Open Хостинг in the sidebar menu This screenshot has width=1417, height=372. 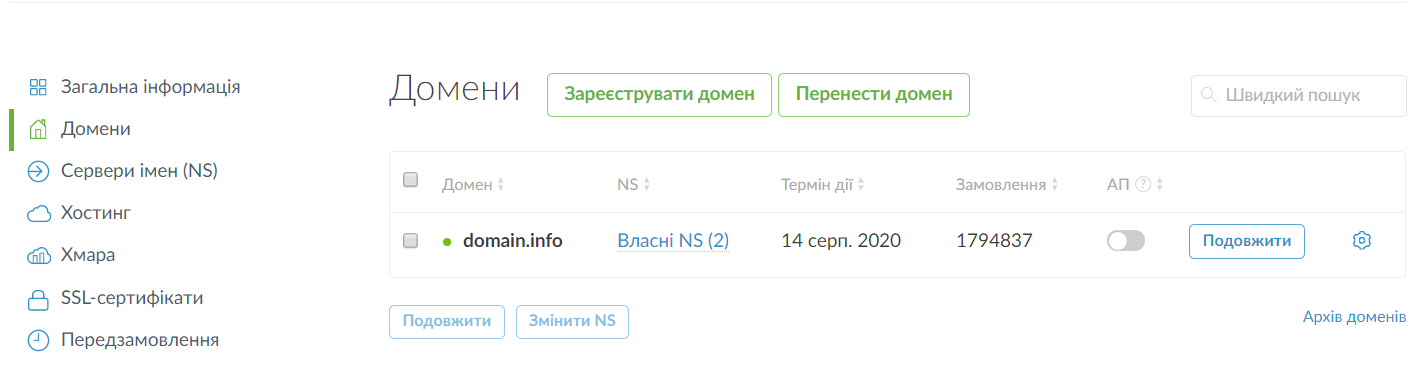pos(96,214)
